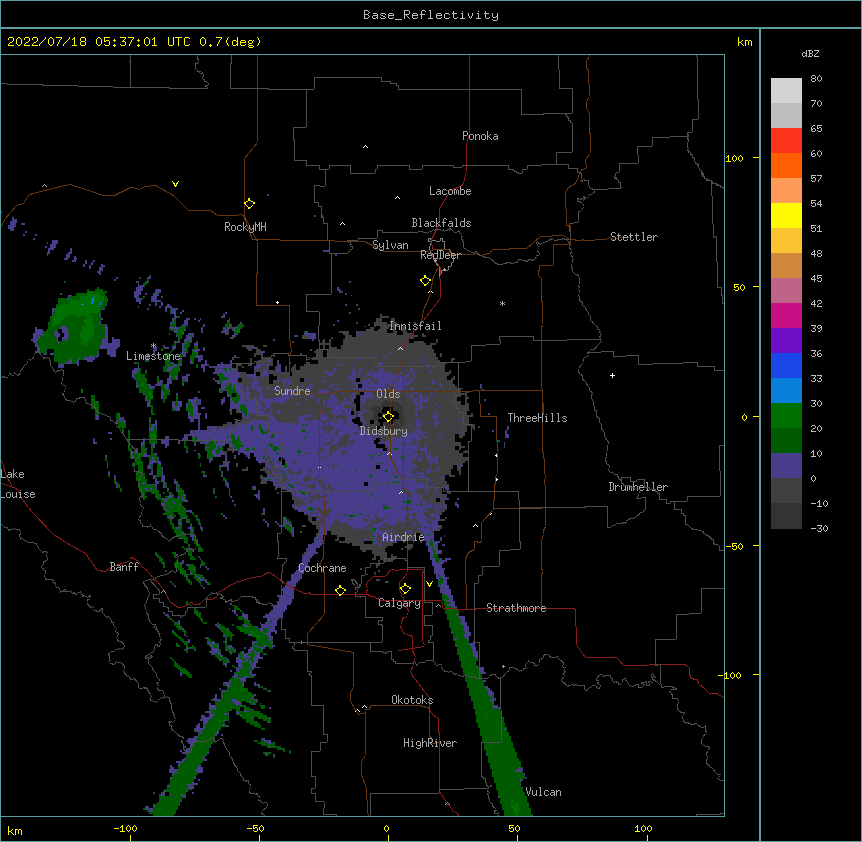
Task: Click the dBZ legend heading
Action: 810,53
